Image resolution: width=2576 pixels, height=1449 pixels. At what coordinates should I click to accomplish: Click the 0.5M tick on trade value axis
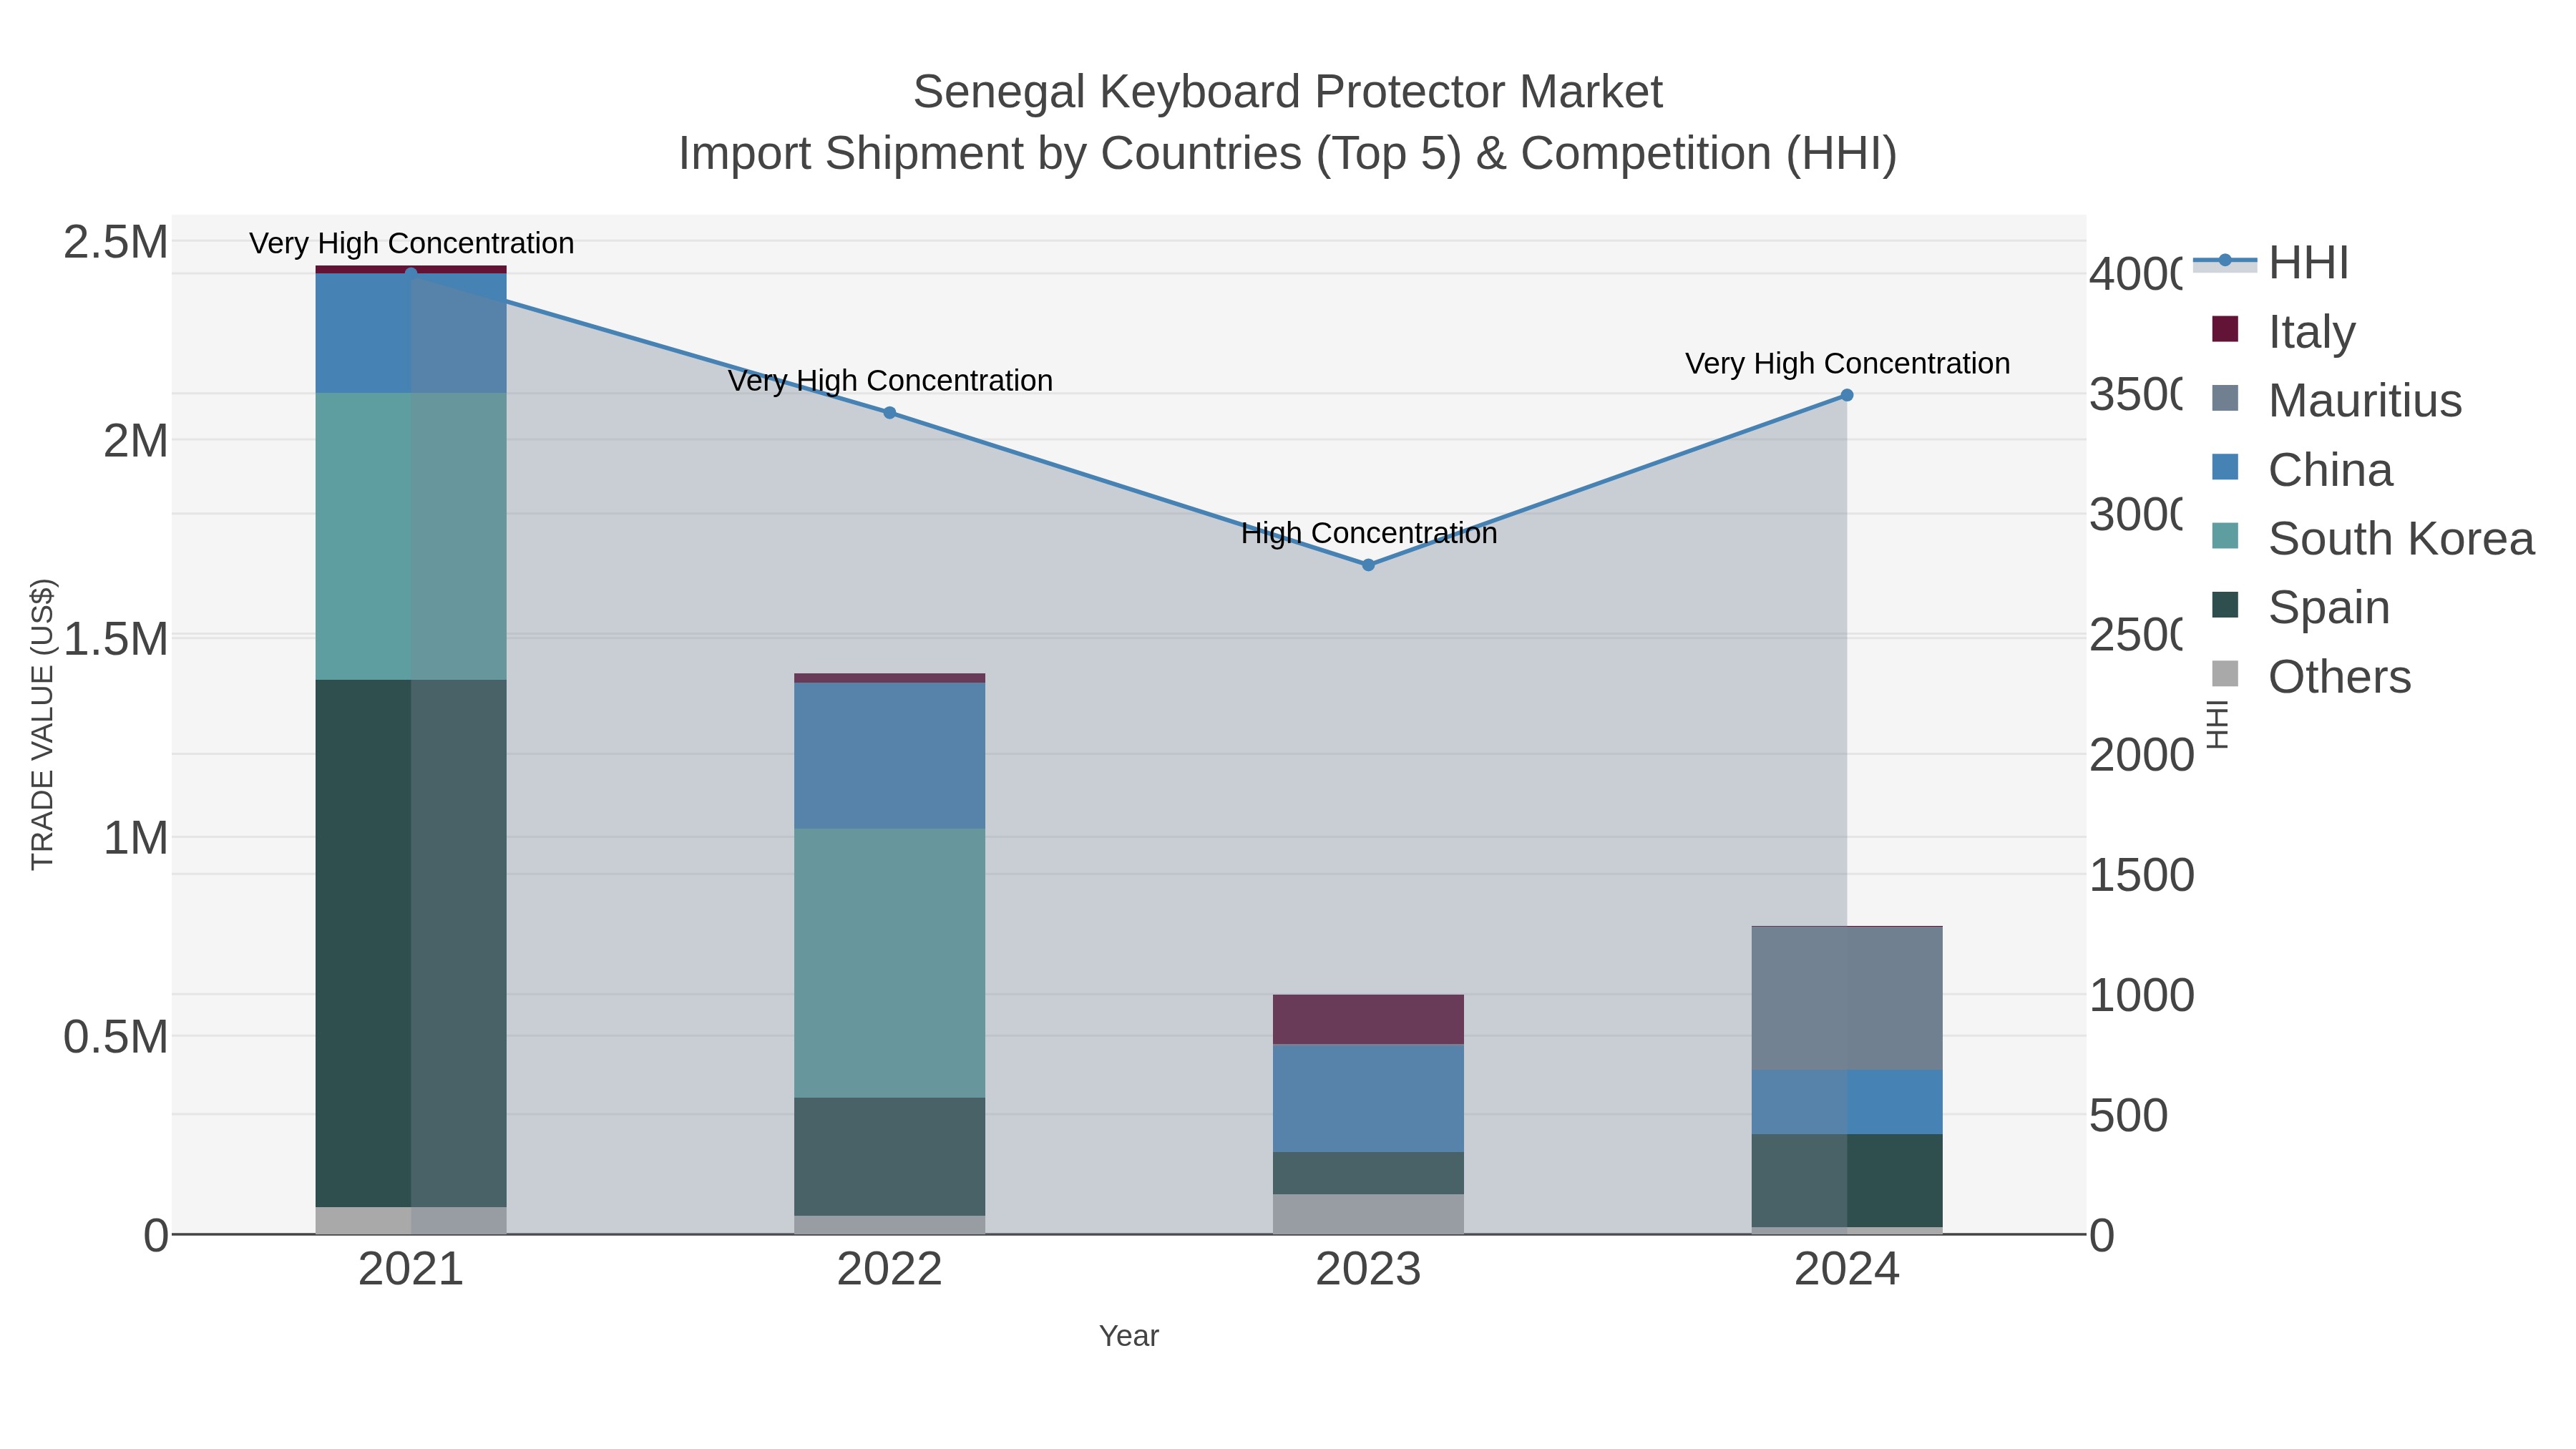(x=116, y=1037)
